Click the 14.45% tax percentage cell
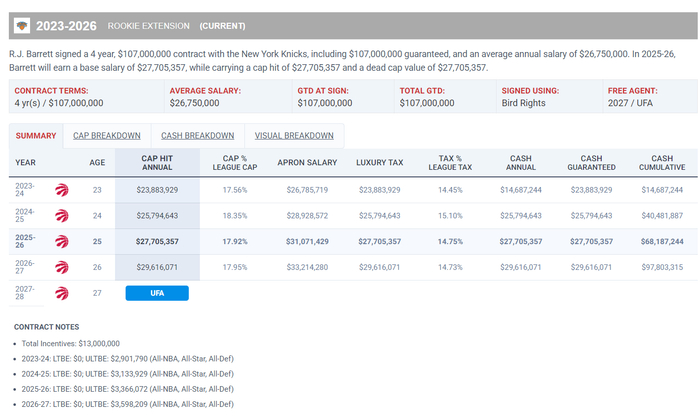The image size is (700, 419). click(450, 190)
